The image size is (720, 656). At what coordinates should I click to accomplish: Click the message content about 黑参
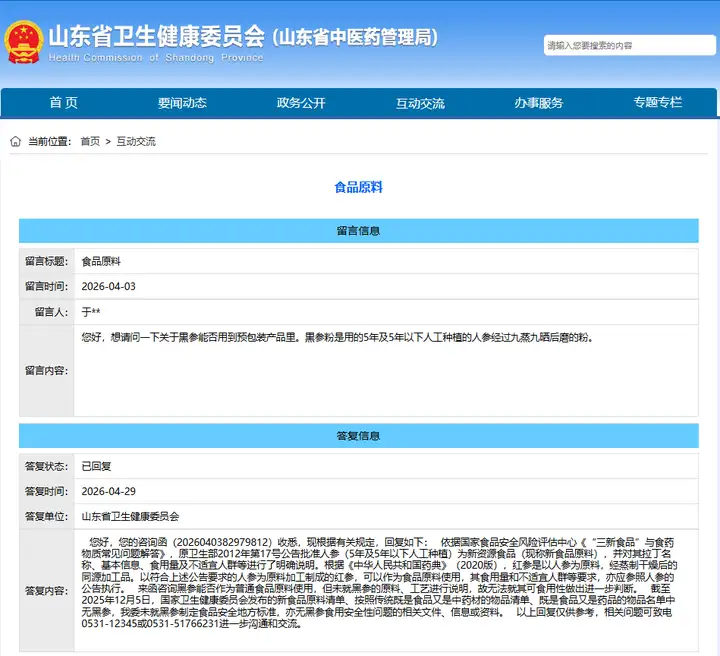pos(338,337)
